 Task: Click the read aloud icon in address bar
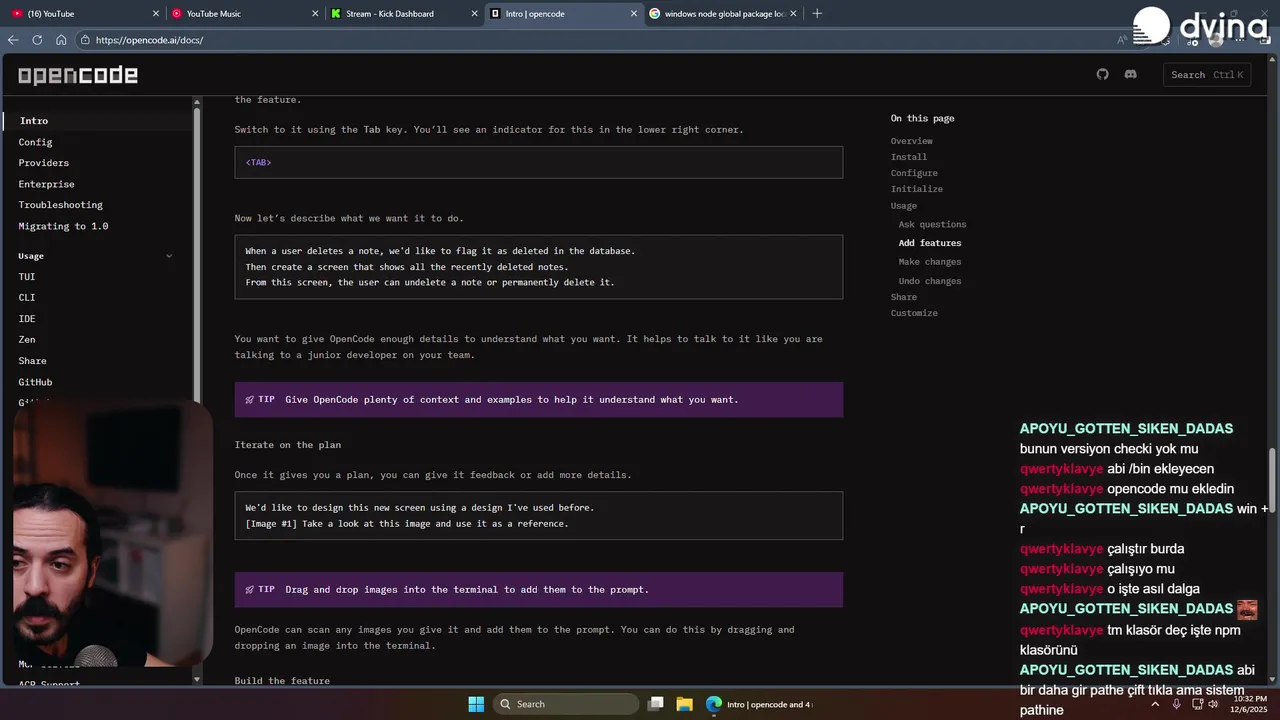coord(1122,40)
